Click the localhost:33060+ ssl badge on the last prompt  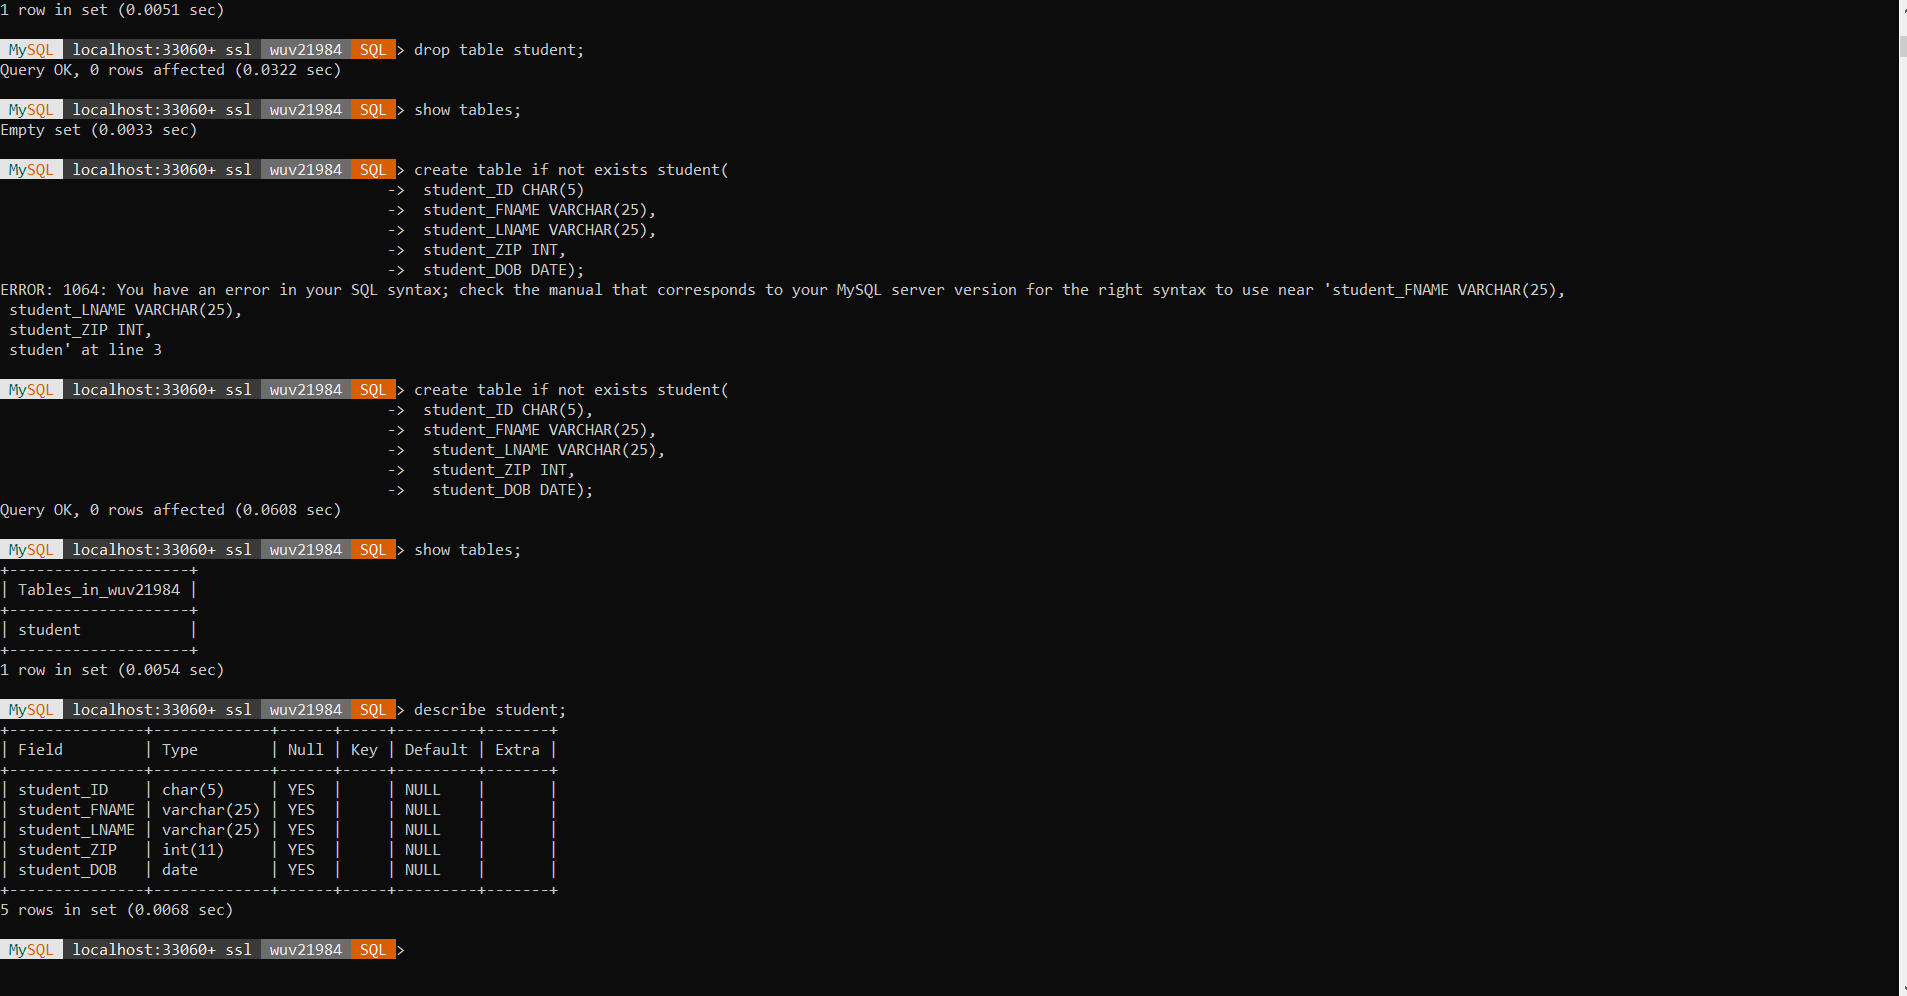coord(162,950)
